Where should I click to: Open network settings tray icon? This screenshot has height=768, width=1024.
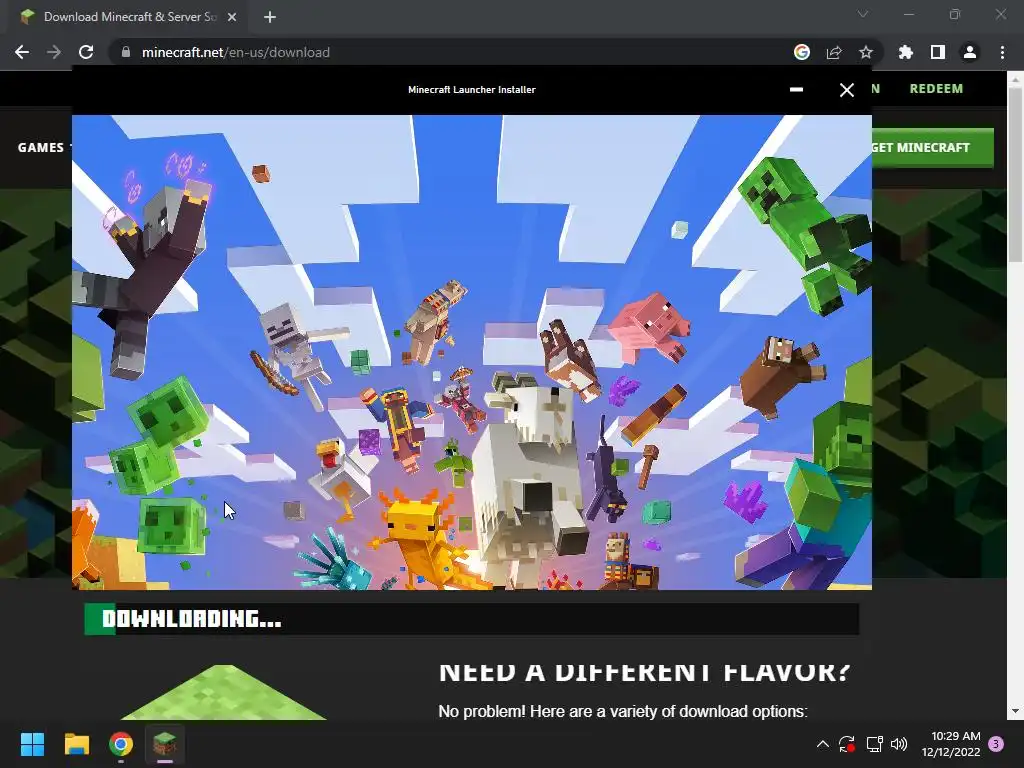(874, 744)
